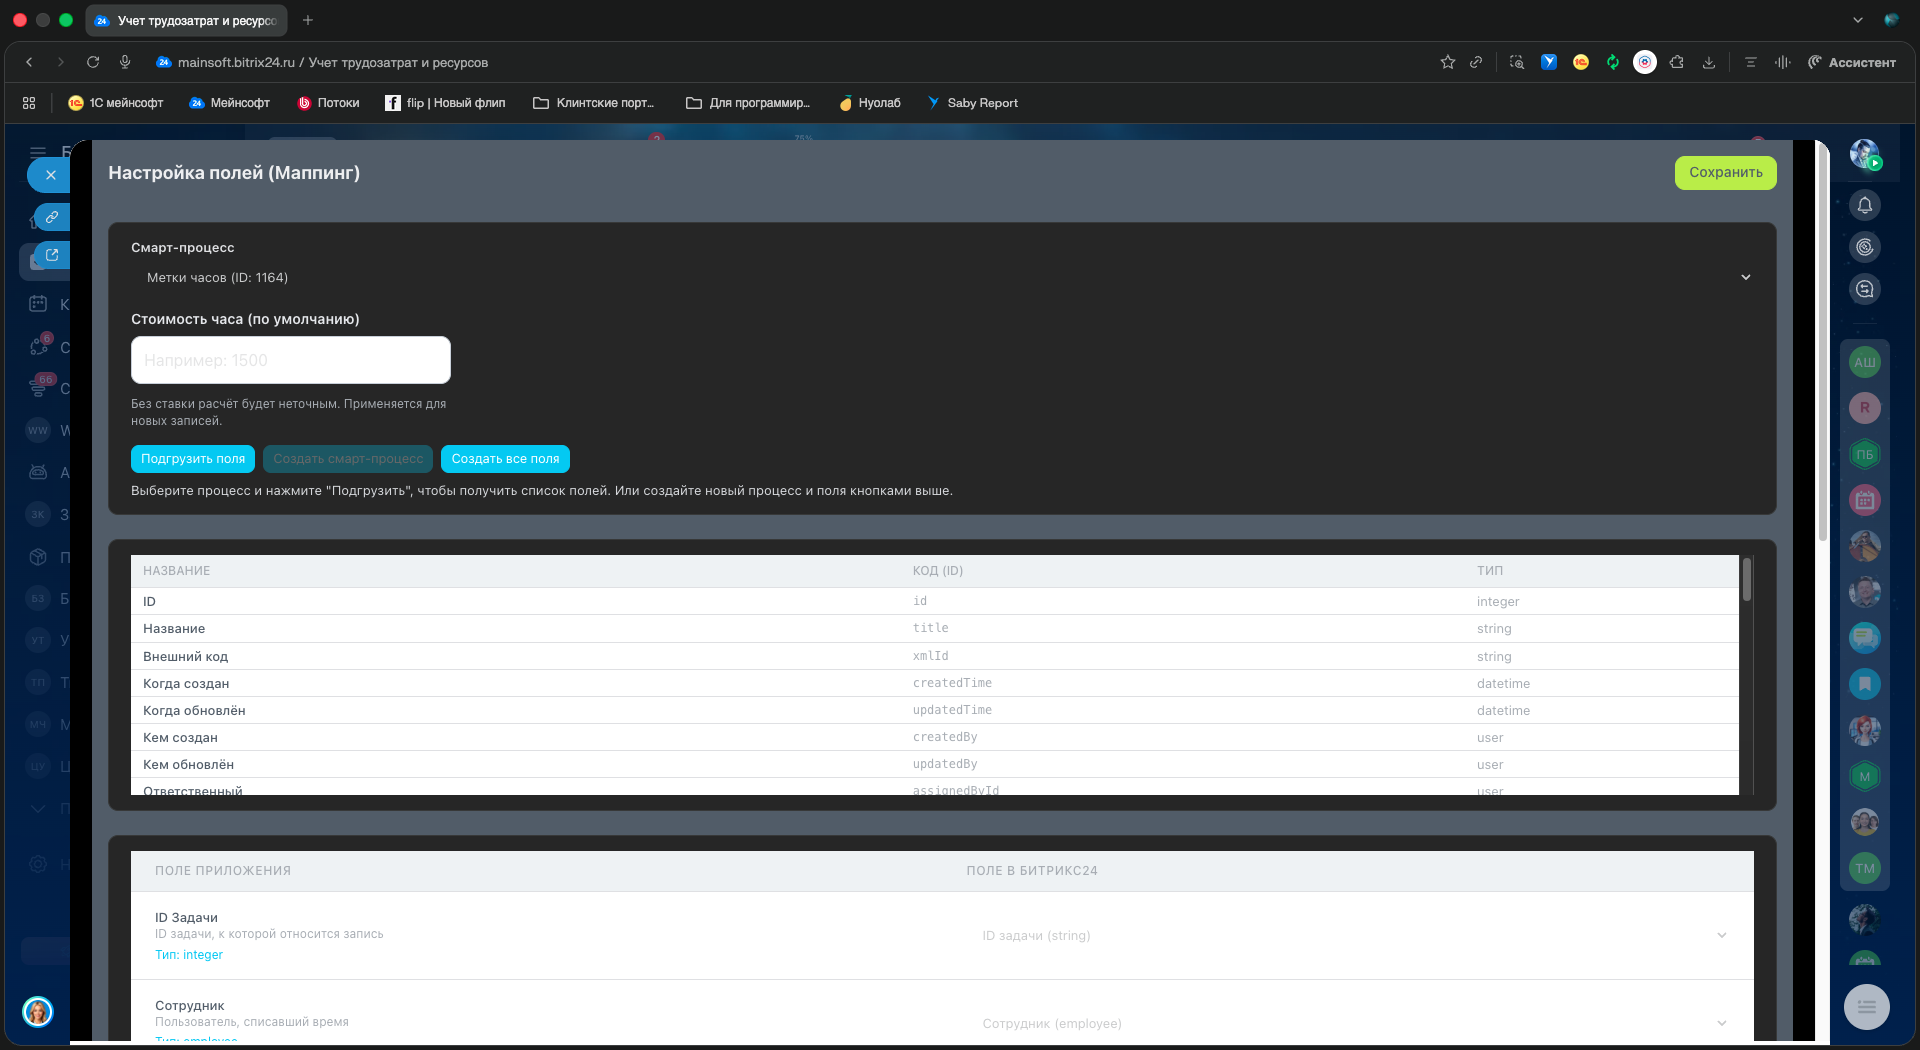Switch to the Учет трудозатрат browser tab
The image size is (1920, 1050).
187,20
